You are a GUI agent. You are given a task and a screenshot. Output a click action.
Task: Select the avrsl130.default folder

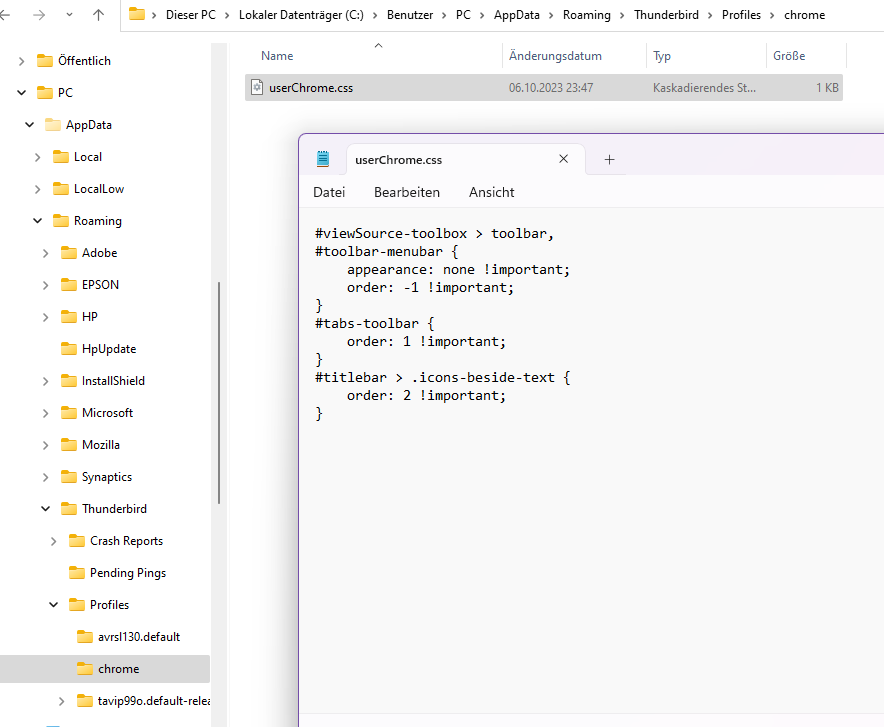click(138, 637)
